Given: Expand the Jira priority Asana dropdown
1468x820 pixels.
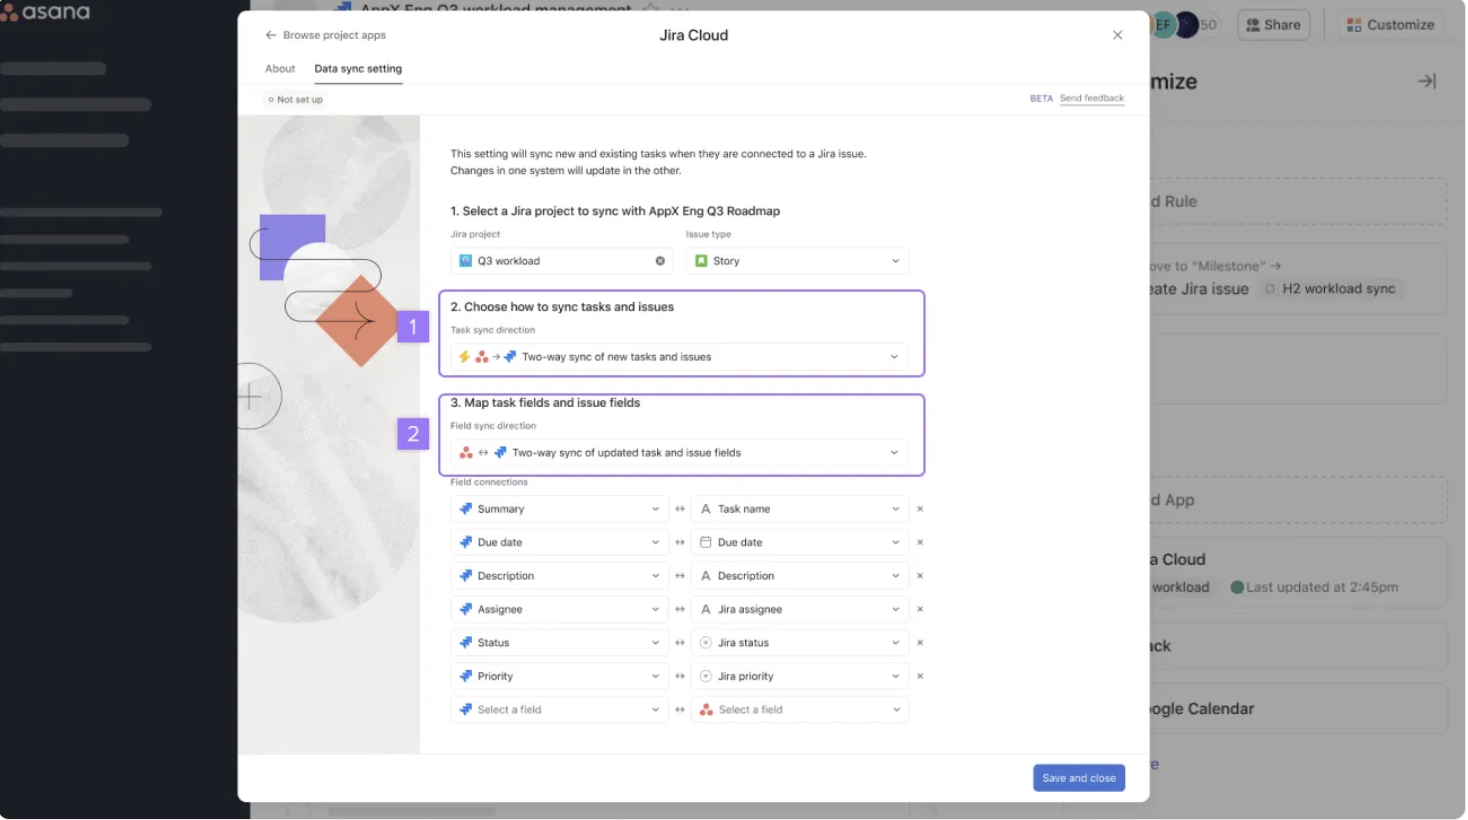Looking at the screenshot, I should pyautogui.click(x=799, y=676).
